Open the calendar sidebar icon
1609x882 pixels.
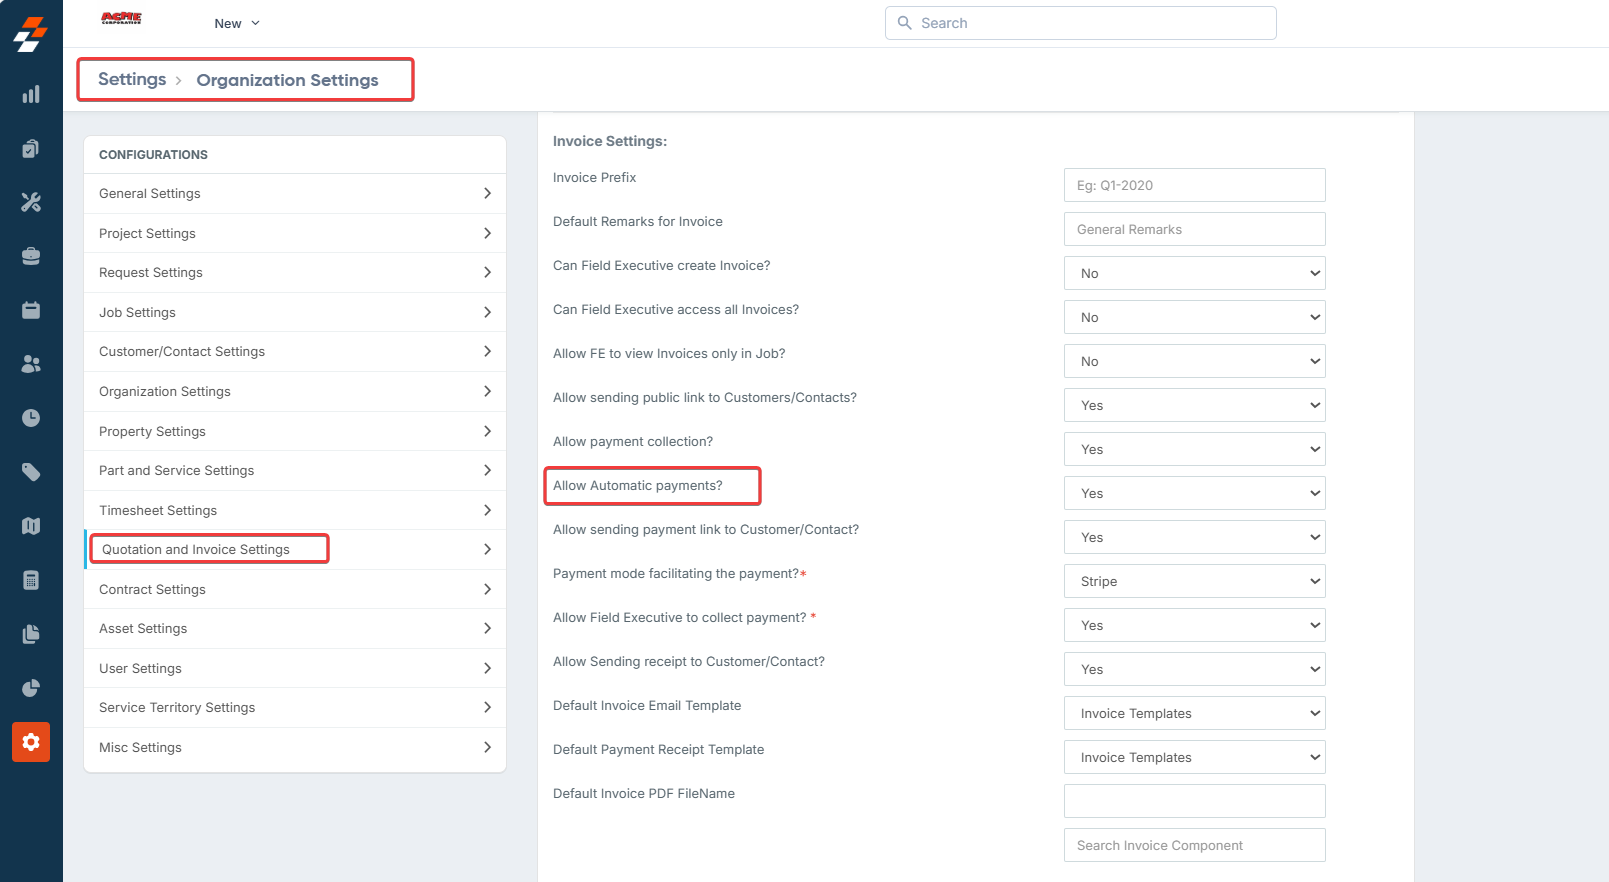(x=31, y=310)
